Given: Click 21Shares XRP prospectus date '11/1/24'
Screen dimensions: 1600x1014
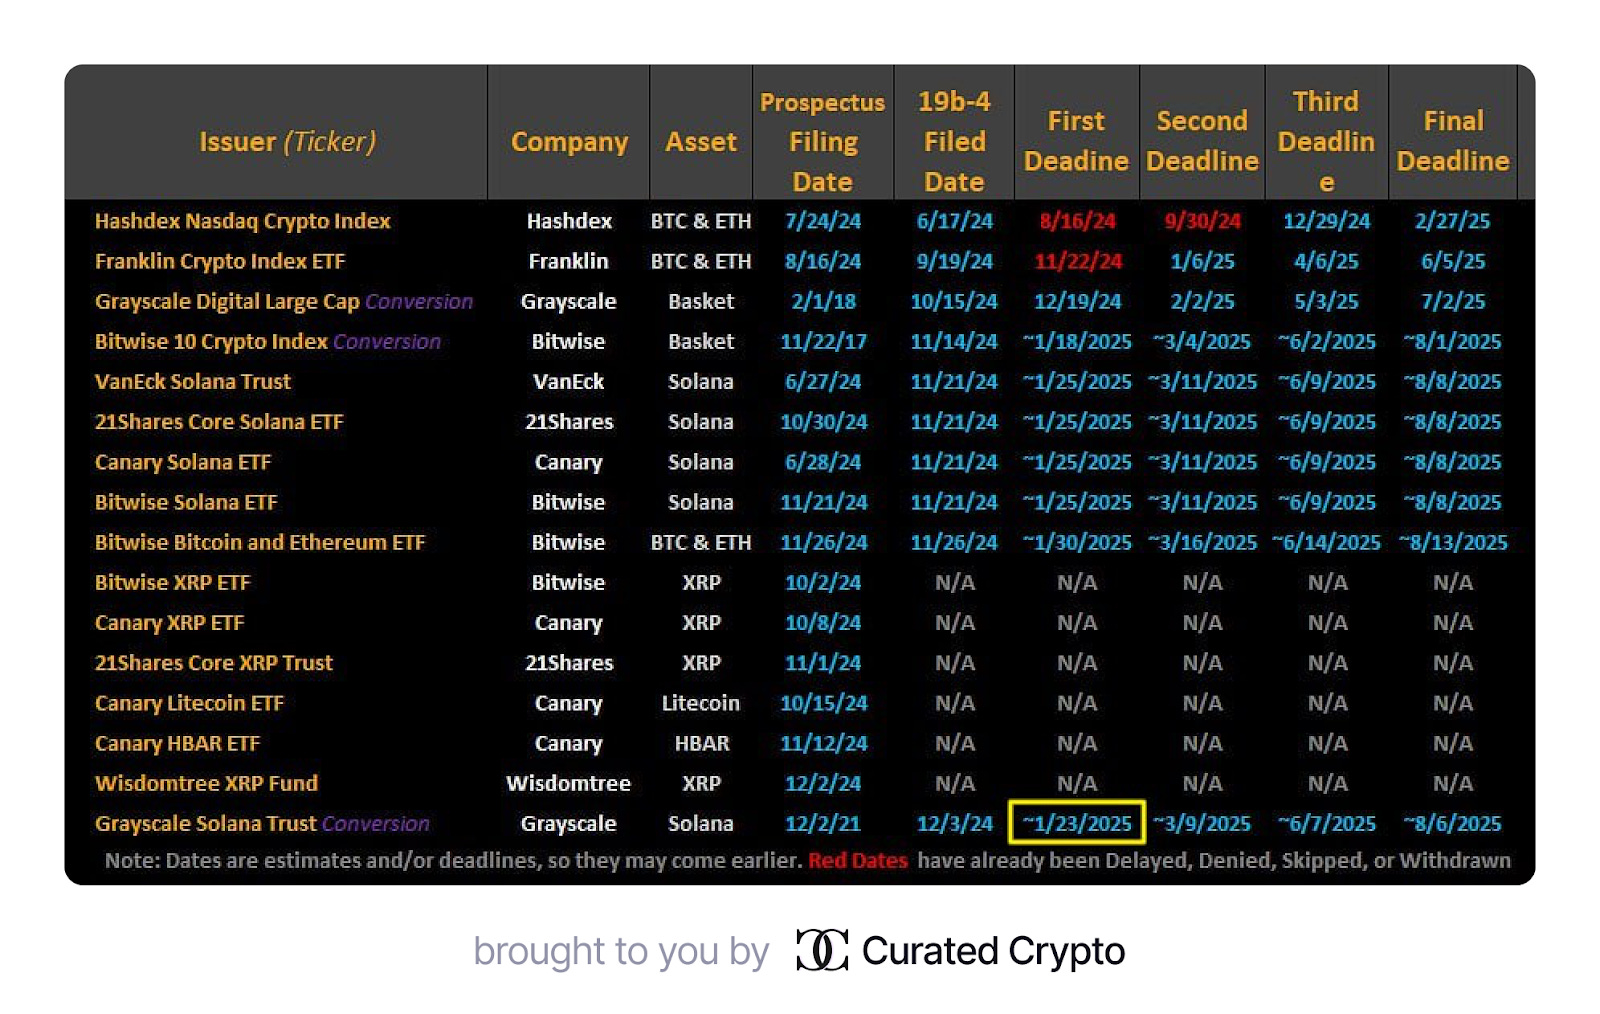Looking at the screenshot, I should click(823, 662).
